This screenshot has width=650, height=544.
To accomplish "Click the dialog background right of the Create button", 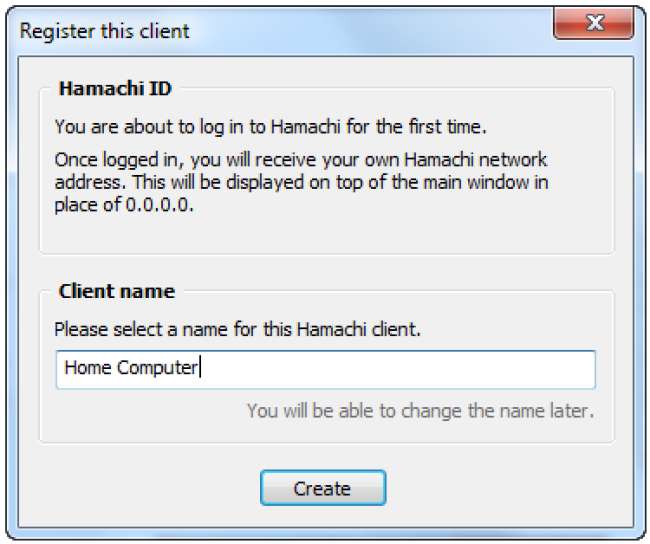I will pos(500,489).
